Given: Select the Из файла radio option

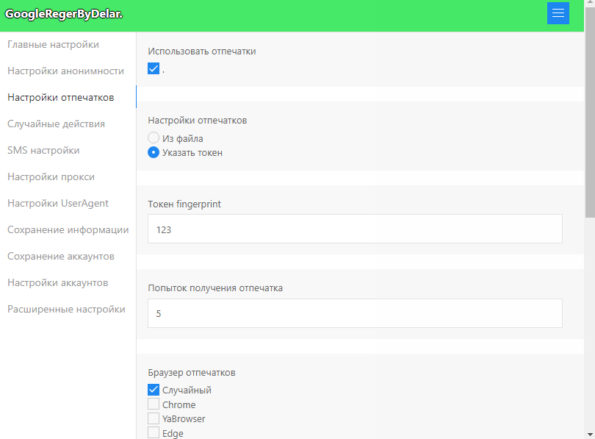Looking at the screenshot, I should pyautogui.click(x=153, y=138).
